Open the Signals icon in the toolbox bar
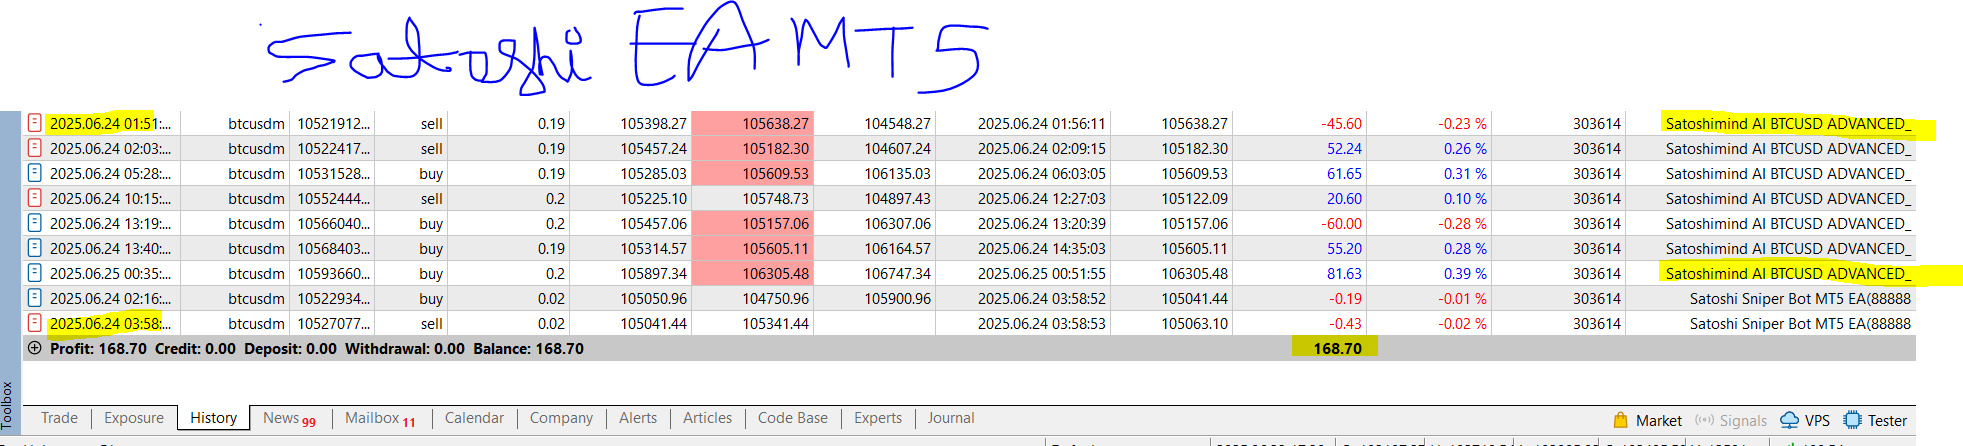Image resolution: width=1963 pixels, height=446 pixels. (x=1705, y=420)
